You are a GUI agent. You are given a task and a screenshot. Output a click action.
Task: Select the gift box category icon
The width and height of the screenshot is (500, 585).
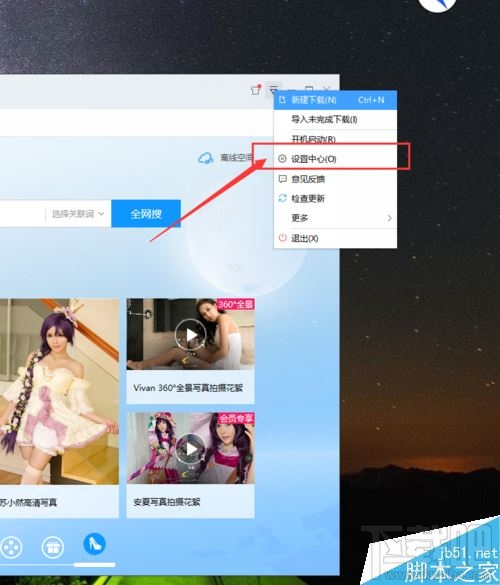click(53, 547)
